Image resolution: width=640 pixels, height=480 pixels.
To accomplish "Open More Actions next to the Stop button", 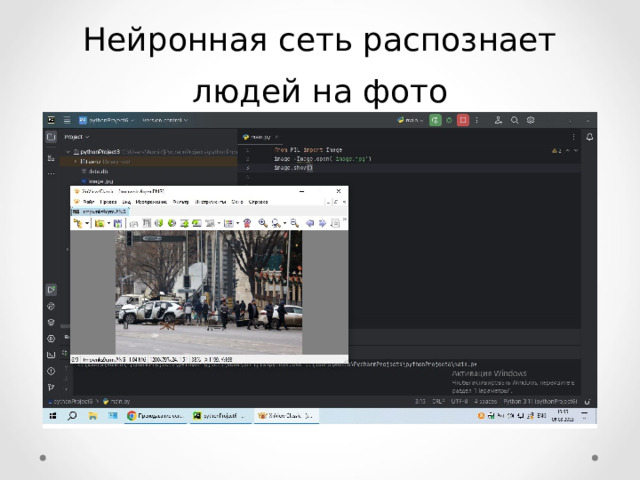I will pyautogui.click(x=477, y=120).
